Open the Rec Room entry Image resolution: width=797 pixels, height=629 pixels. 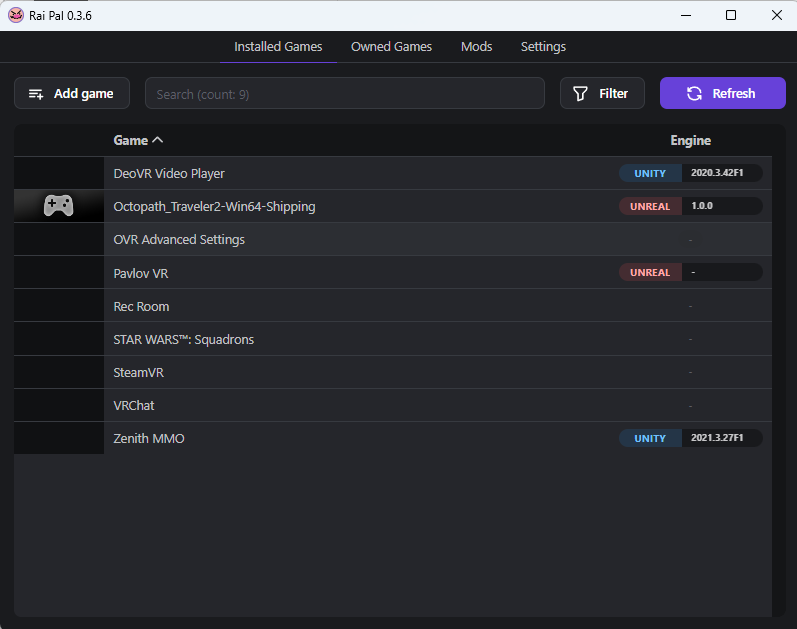point(393,306)
